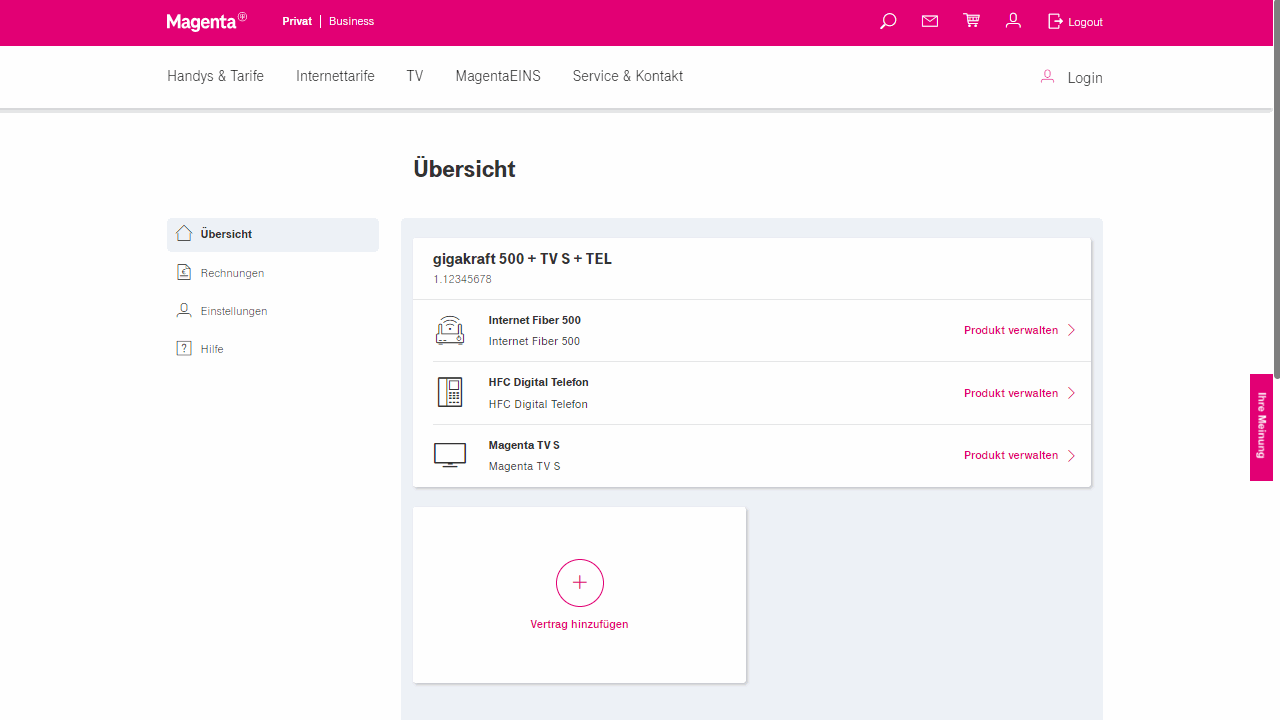Select the HFC Digital Telefon phone icon
This screenshot has width=1280, height=720.
pos(450,392)
